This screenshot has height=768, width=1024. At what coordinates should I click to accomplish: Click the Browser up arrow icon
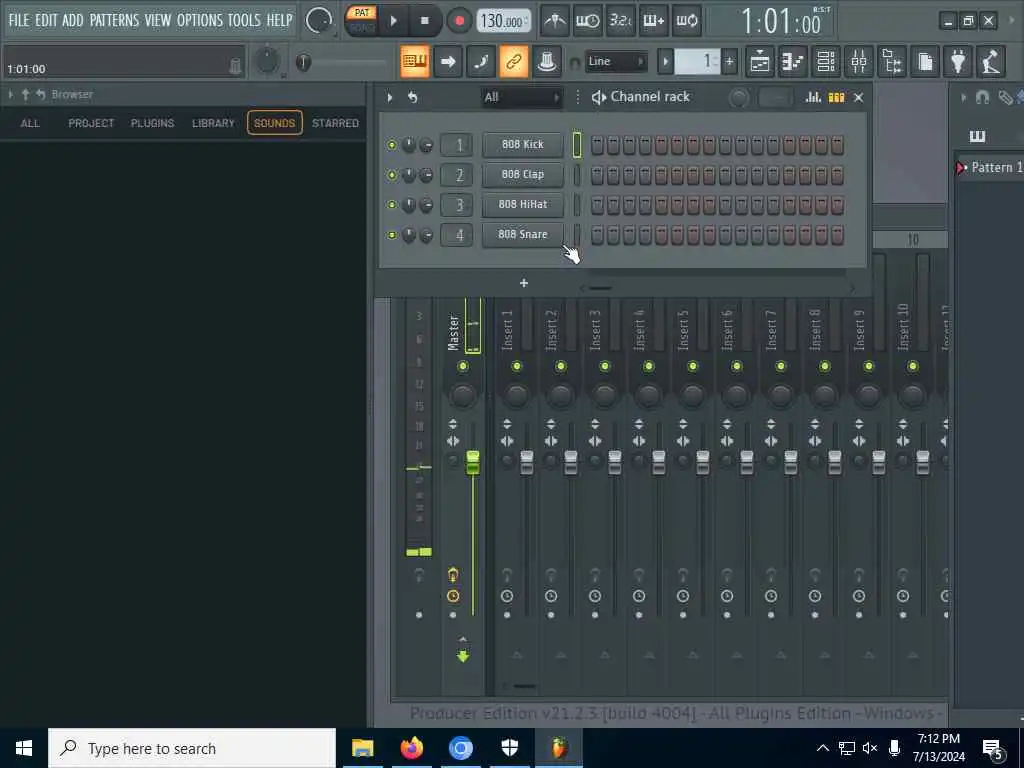click(25, 95)
